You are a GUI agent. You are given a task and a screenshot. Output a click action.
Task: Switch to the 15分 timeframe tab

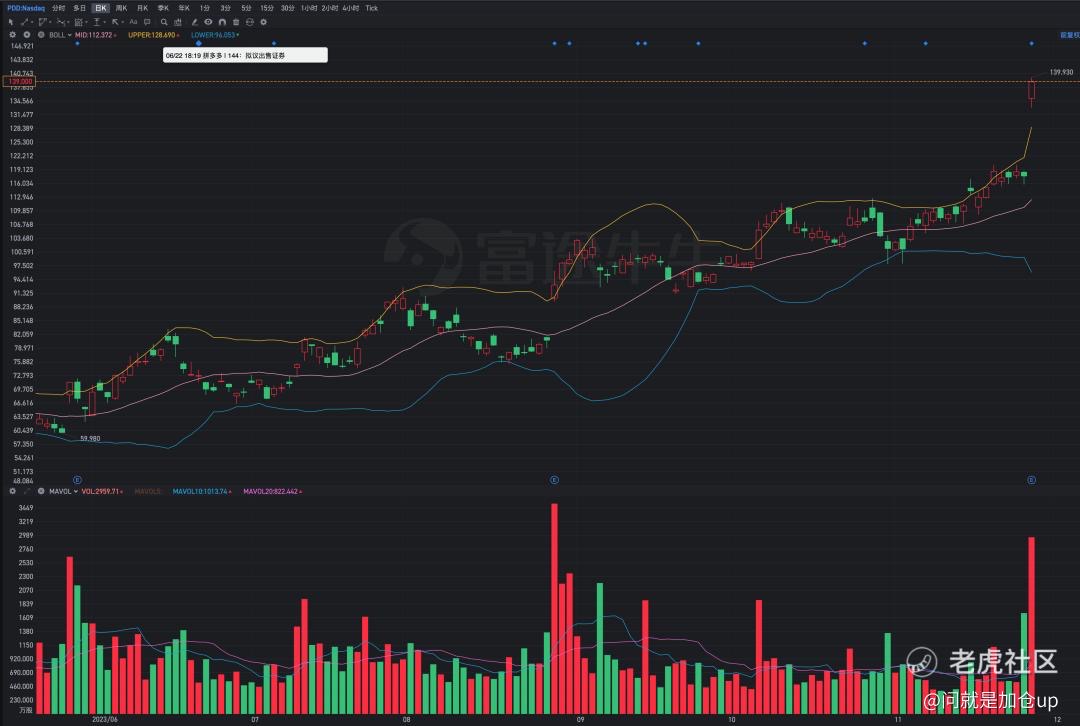pos(267,8)
